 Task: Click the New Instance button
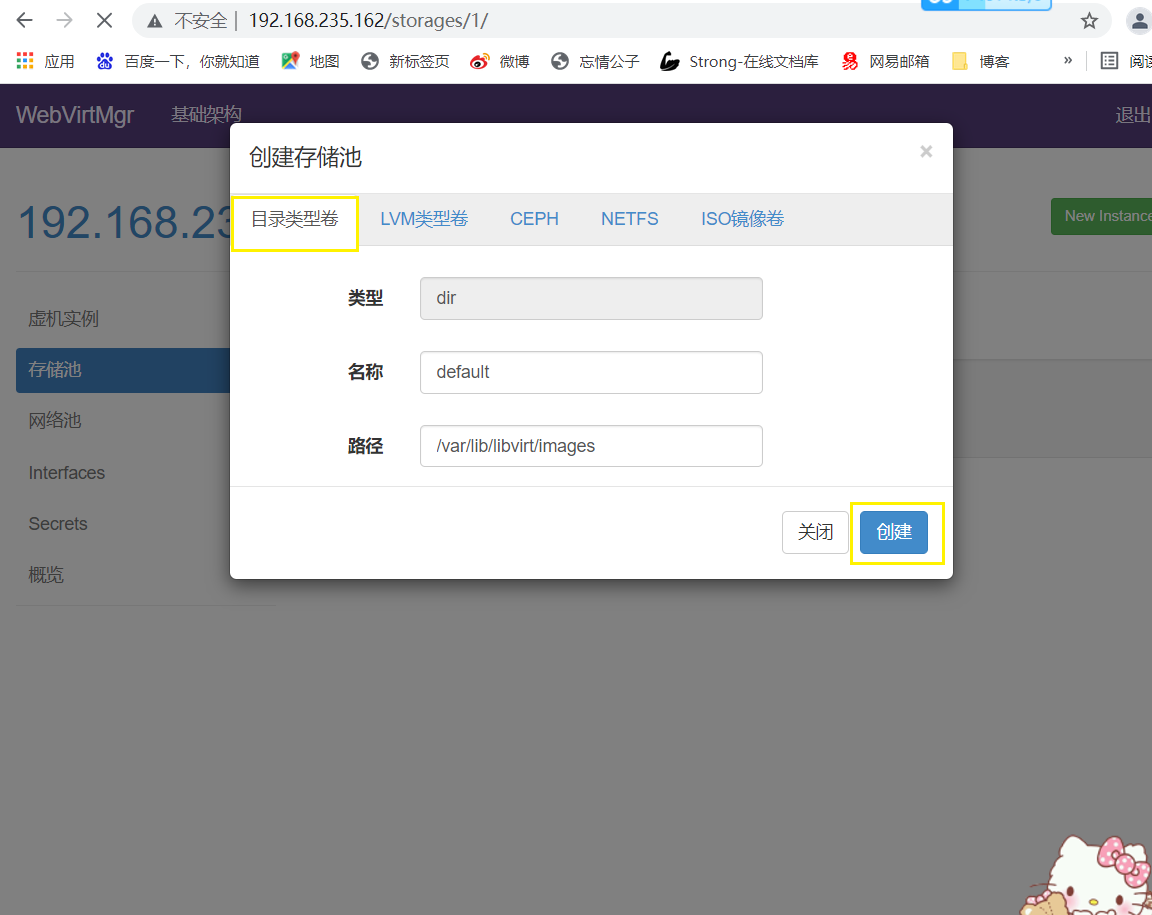(x=1113, y=215)
